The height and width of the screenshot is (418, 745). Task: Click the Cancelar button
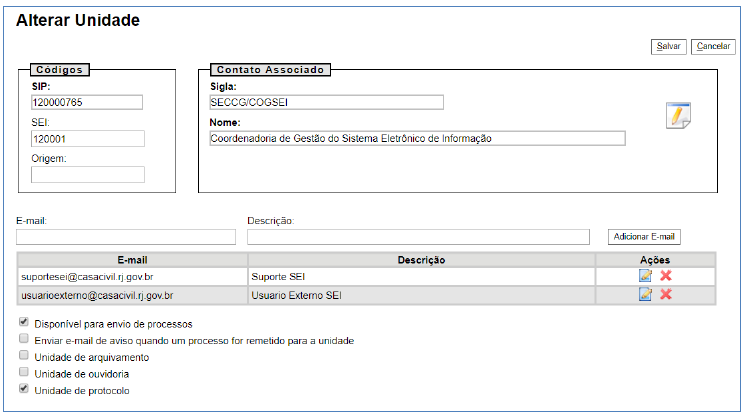click(713, 47)
